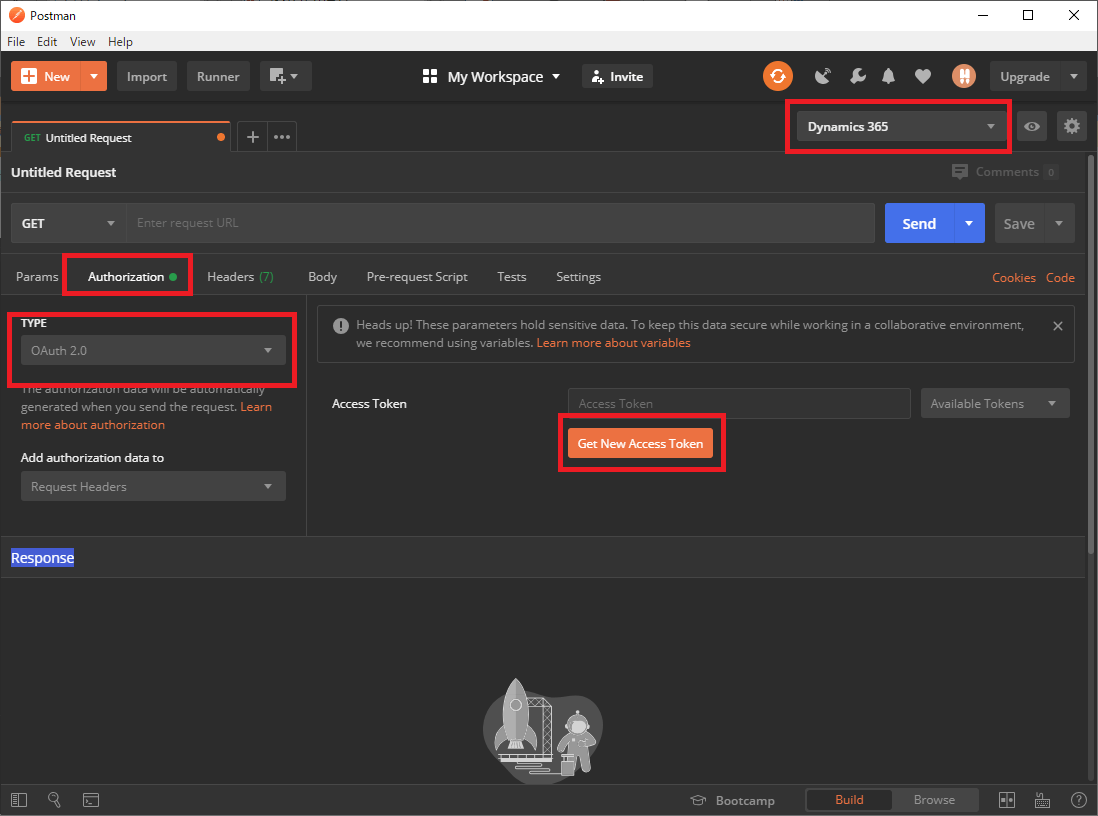The width and height of the screenshot is (1098, 816).
Task: Open the Runner button
Action: click(218, 76)
